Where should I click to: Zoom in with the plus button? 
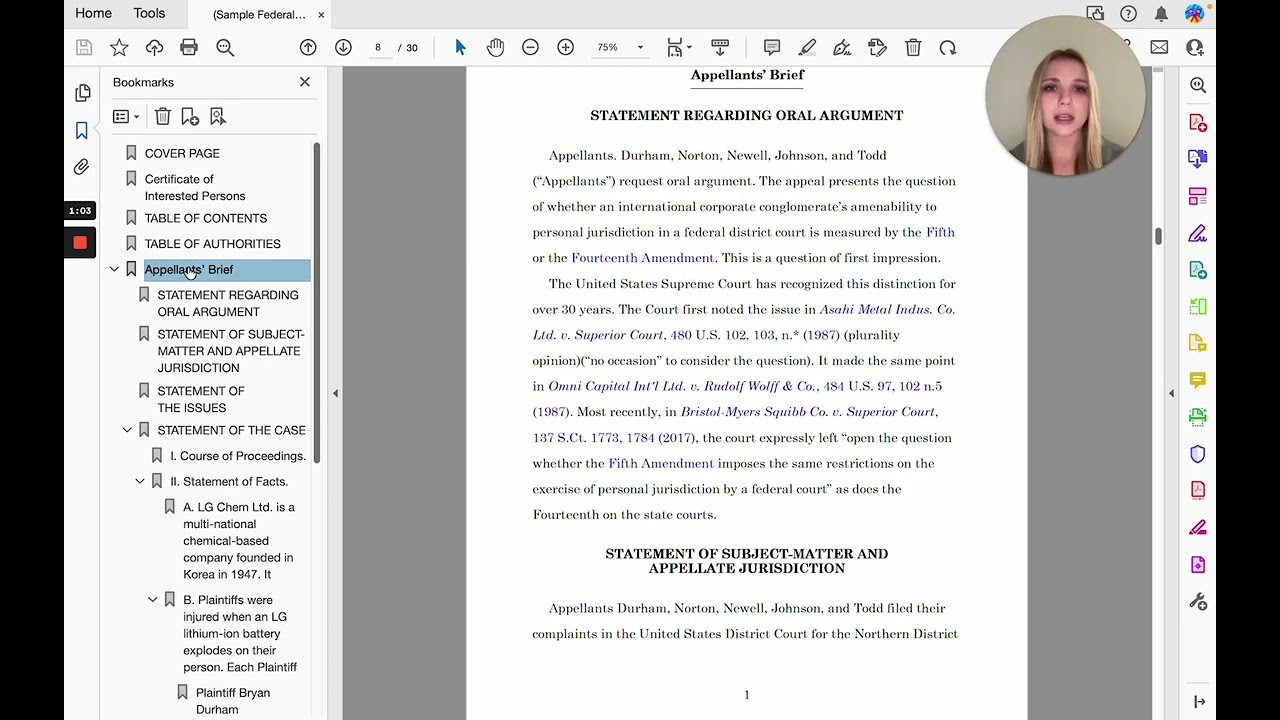(x=565, y=47)
